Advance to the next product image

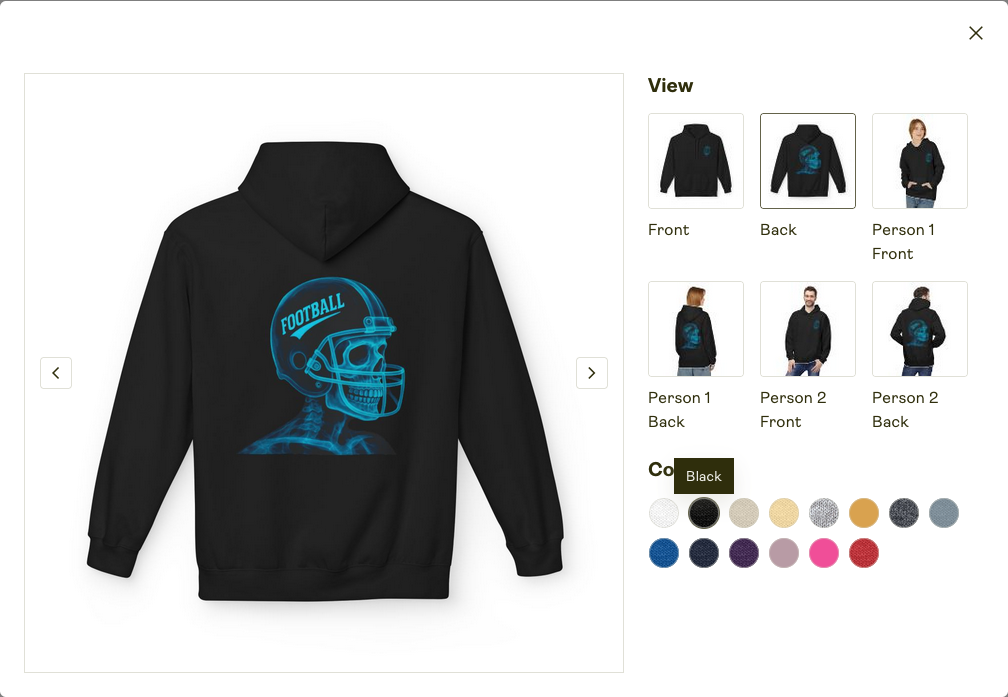[x=591, y=373]
